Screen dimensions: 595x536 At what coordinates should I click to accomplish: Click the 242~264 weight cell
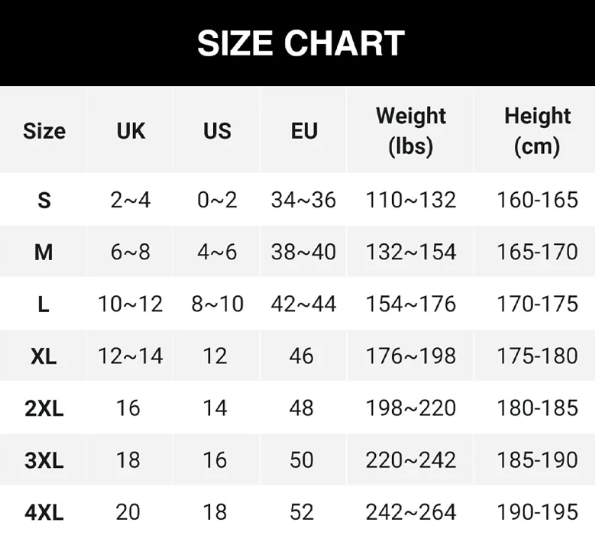click(411, 512)
